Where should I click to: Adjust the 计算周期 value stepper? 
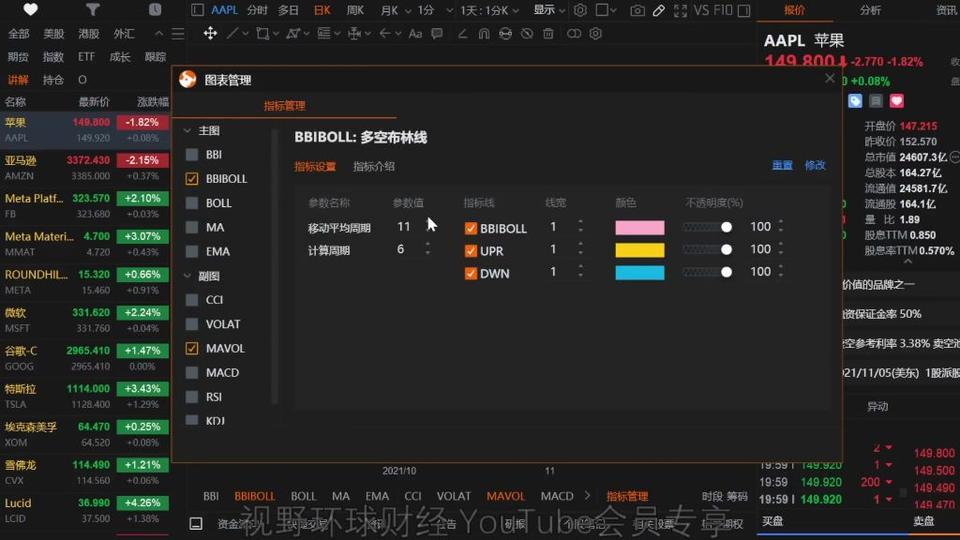(x=428, y=249)
